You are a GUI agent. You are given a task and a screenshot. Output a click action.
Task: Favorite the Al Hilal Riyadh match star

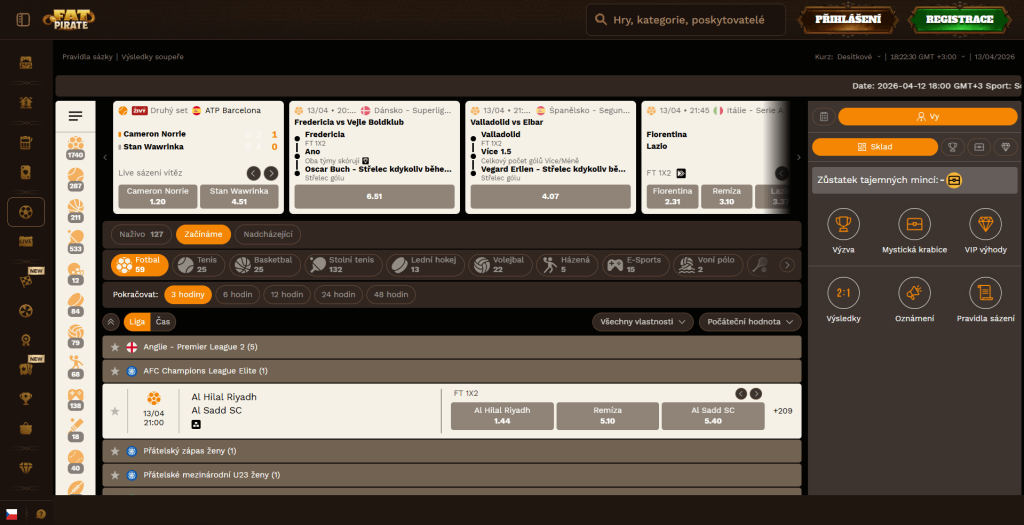point(115,411)
